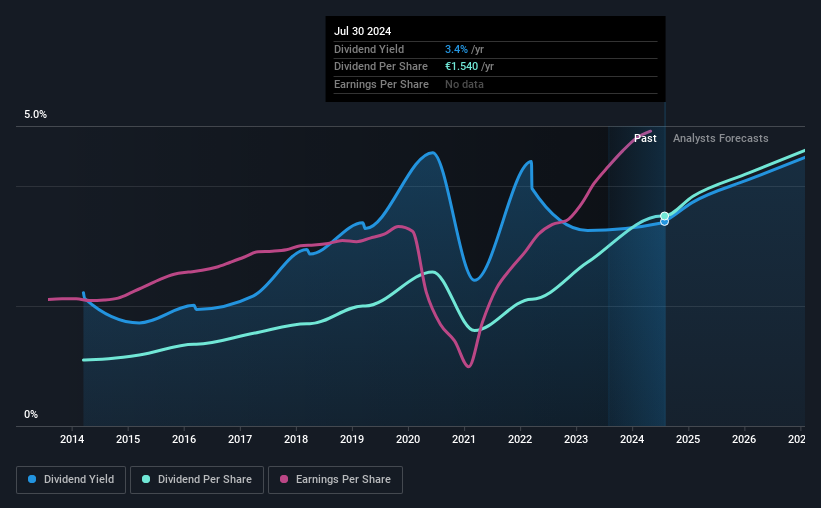This screenshot has height=508, width=821.
Task: Click the 0% y-axis label
Action: point(31,415)
